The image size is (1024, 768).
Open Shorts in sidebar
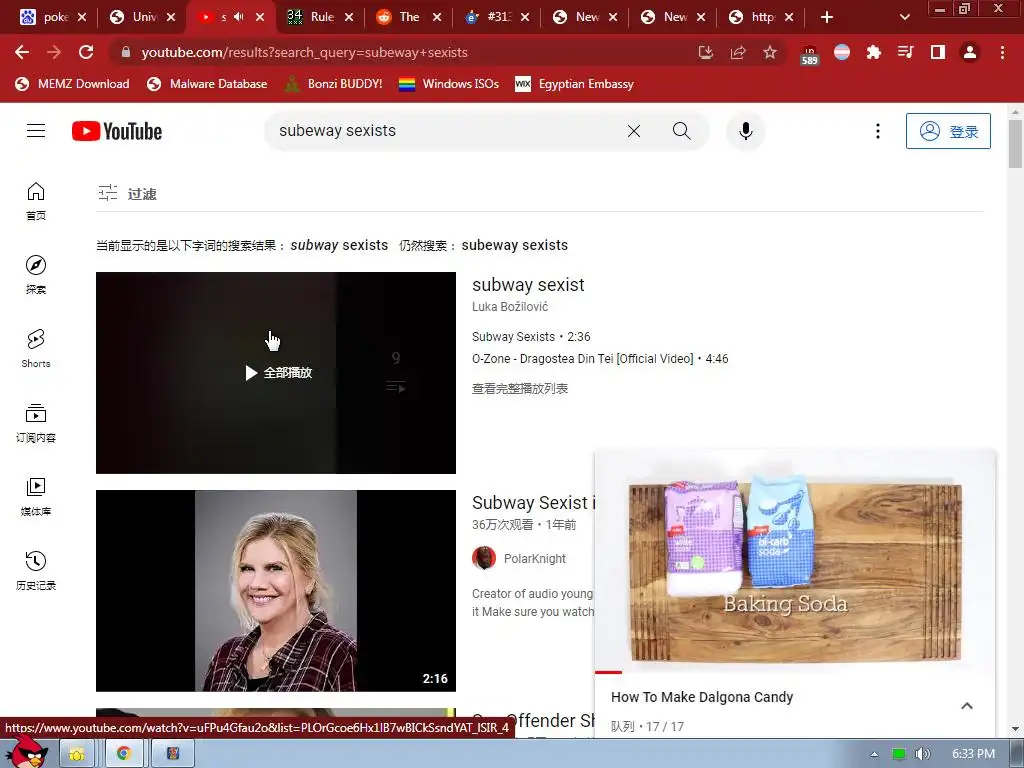tap(36, 349)
